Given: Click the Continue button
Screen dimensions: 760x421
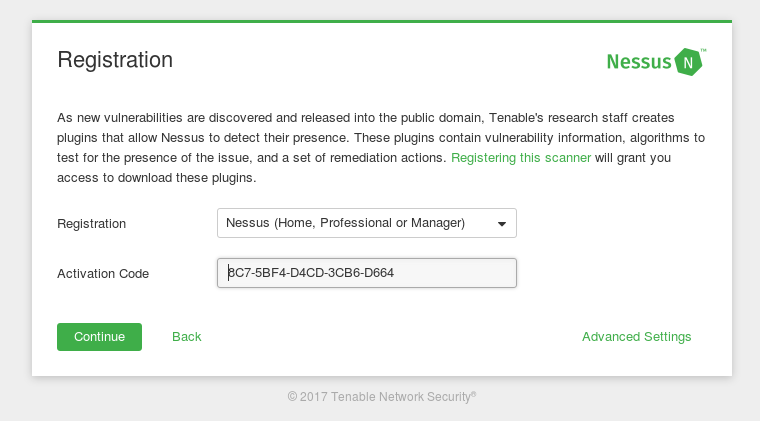Looking at the screenshot, I should click(99, 337).
